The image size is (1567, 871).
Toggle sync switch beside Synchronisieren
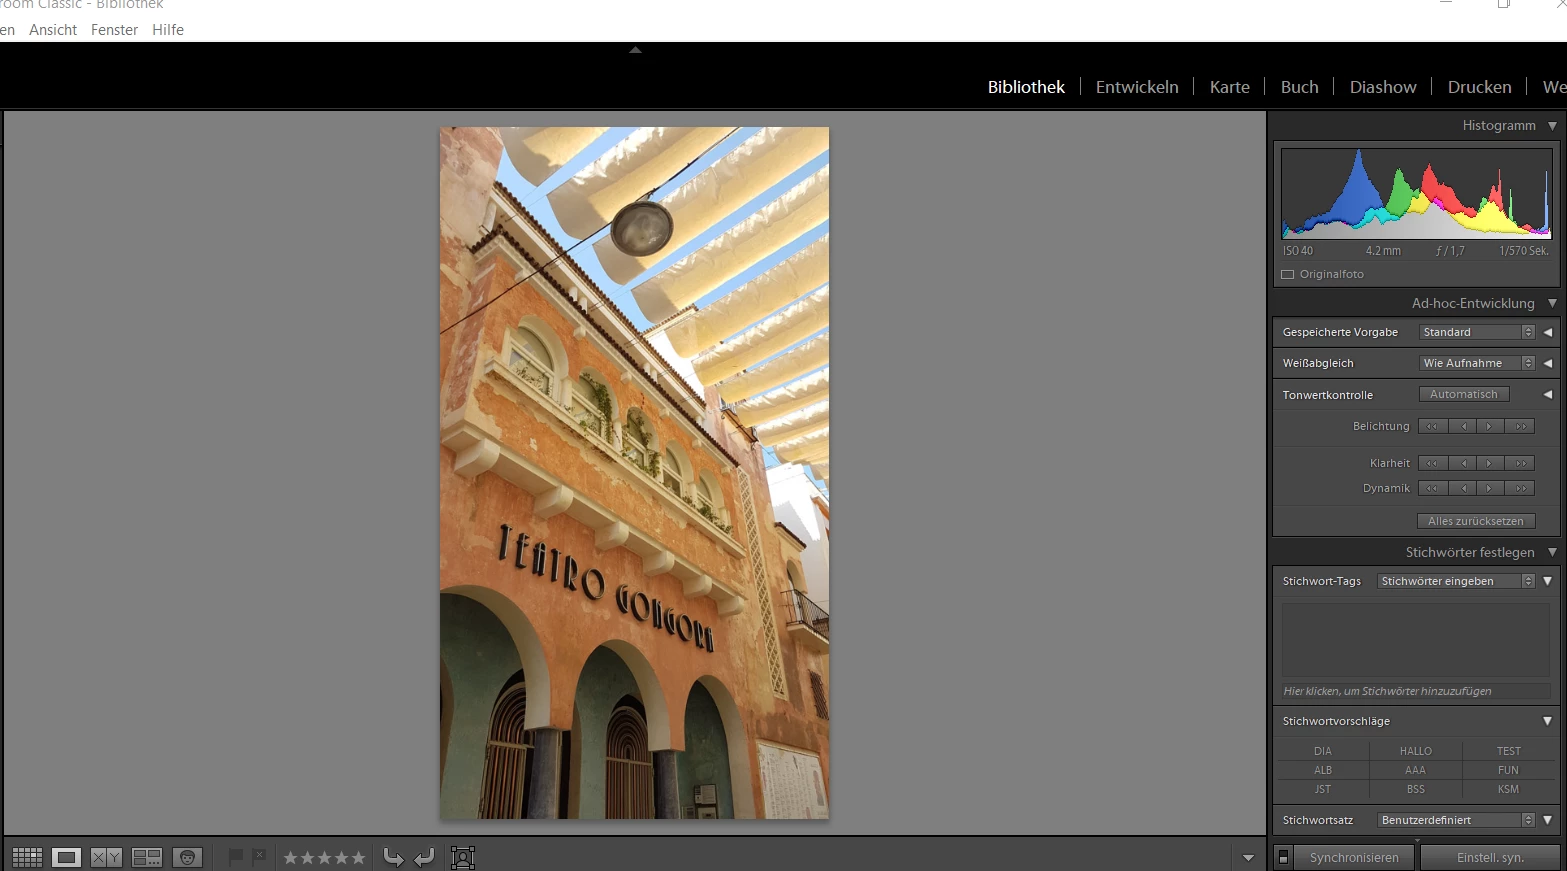(1284, 857)
